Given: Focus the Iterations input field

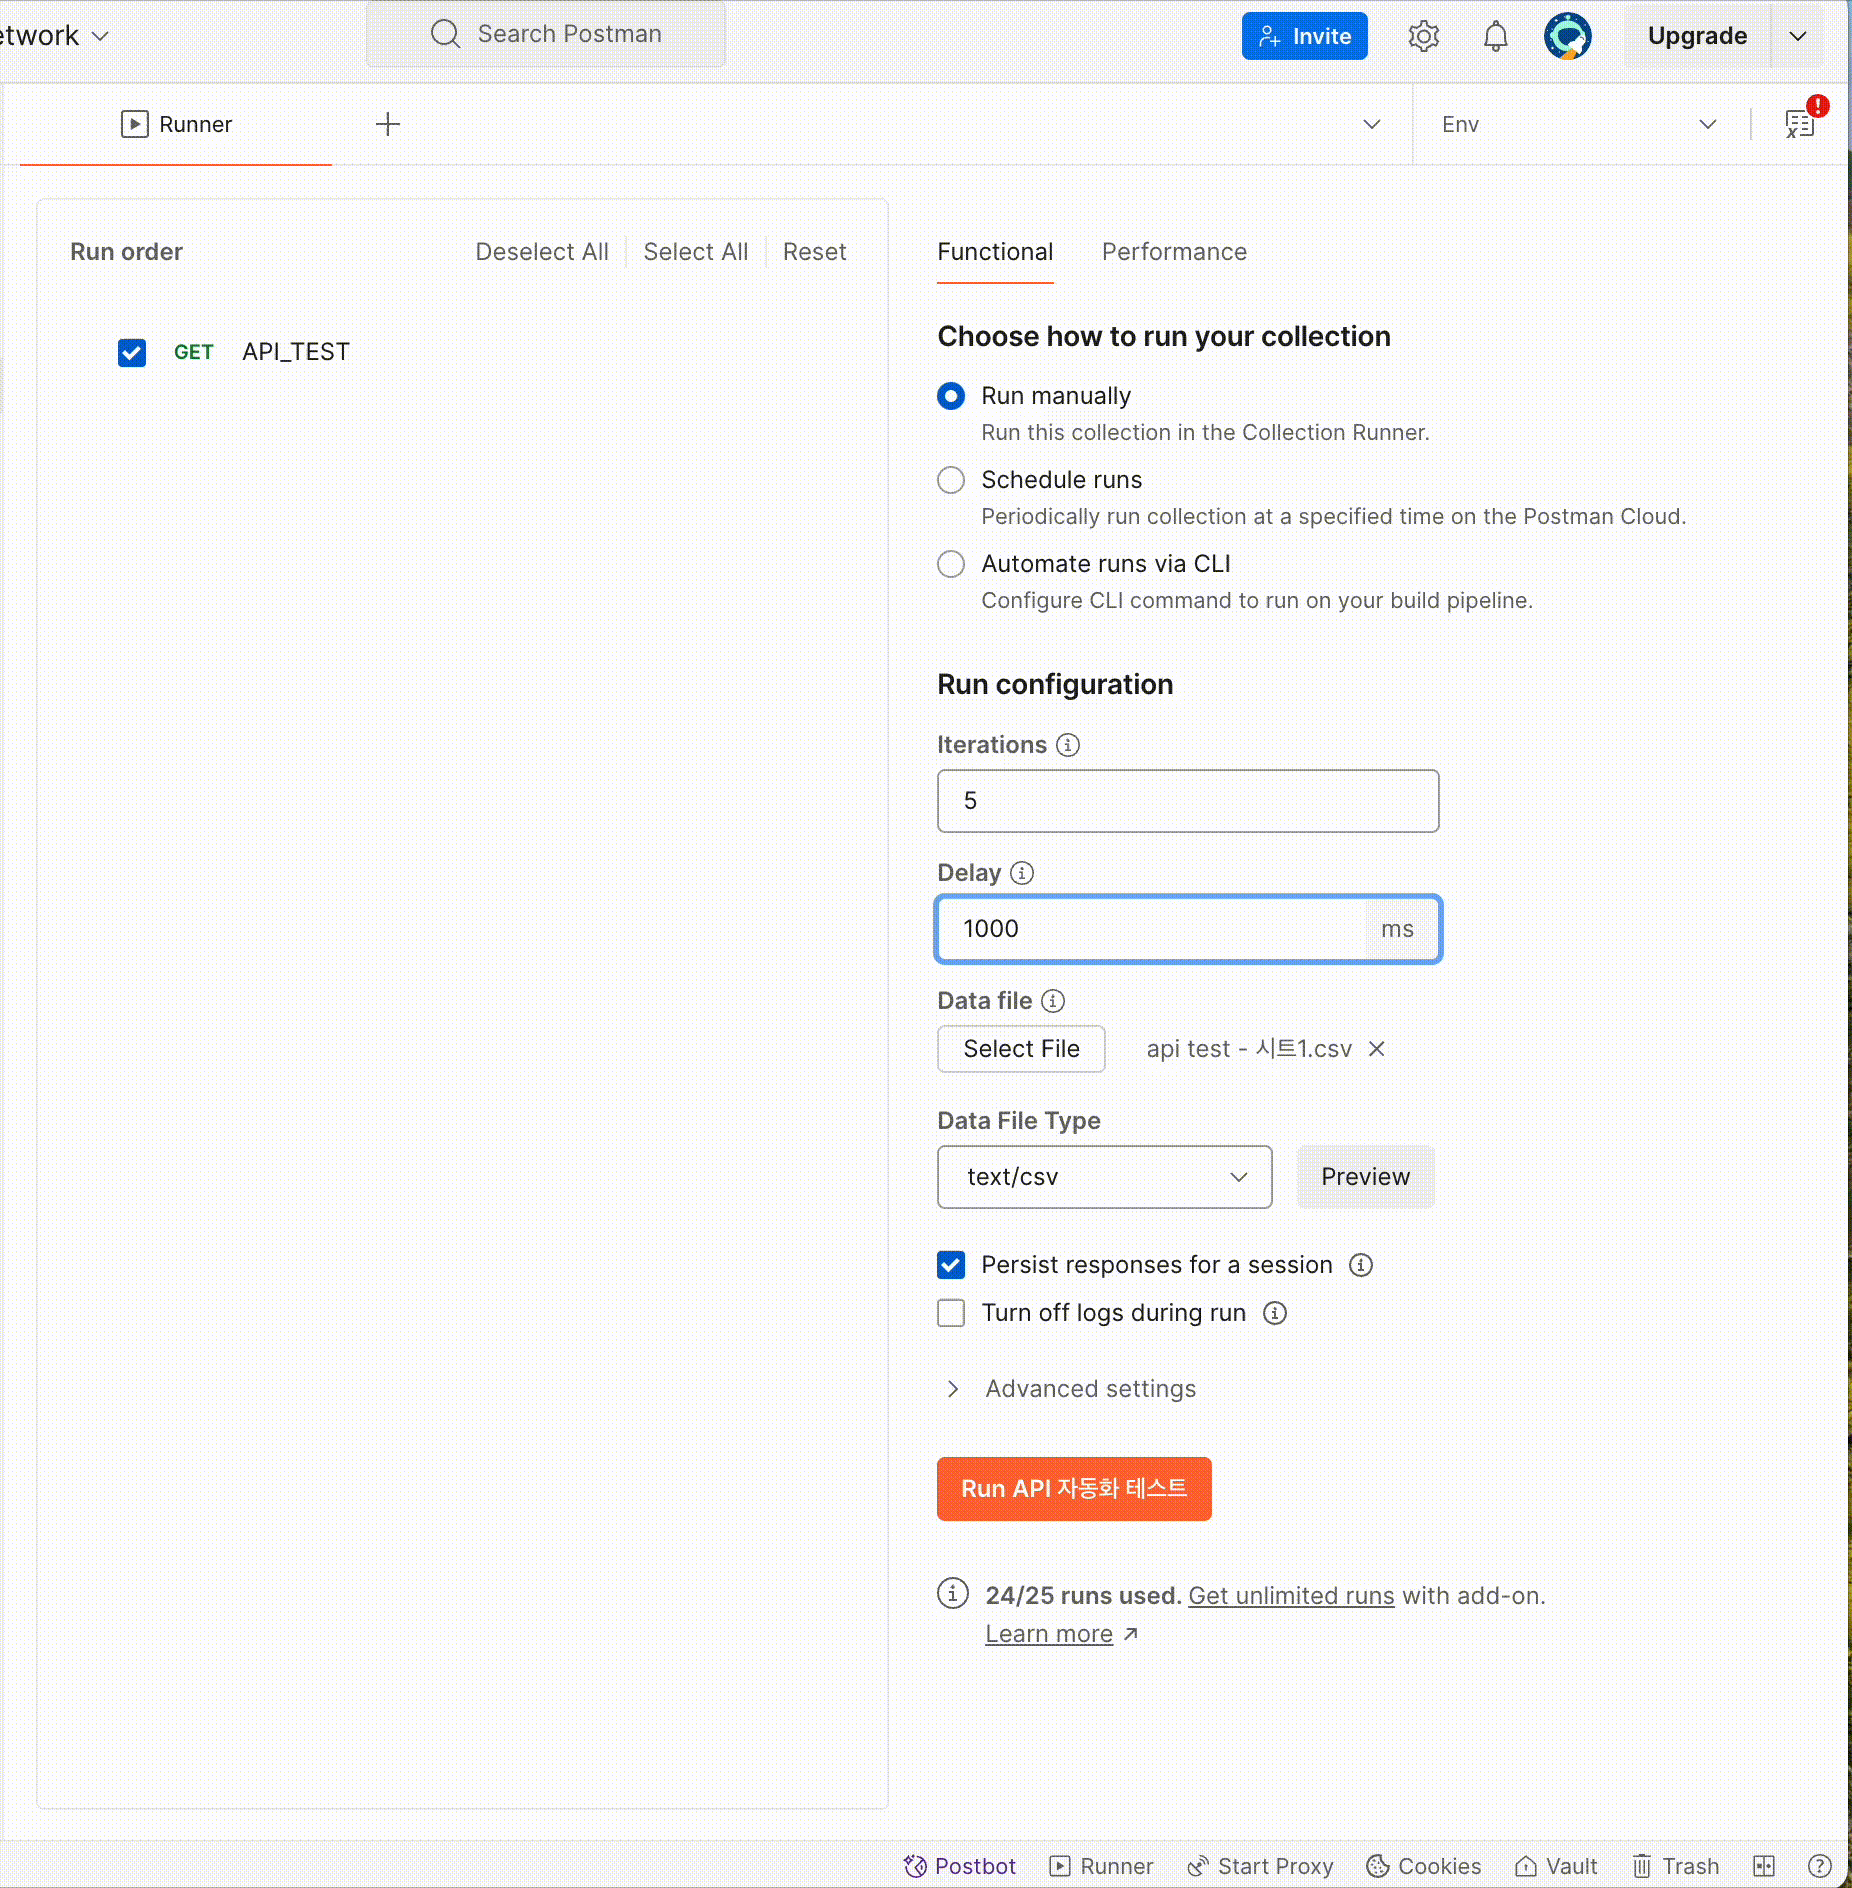Looking at the screenshot, I should [x=1188, y=801].
